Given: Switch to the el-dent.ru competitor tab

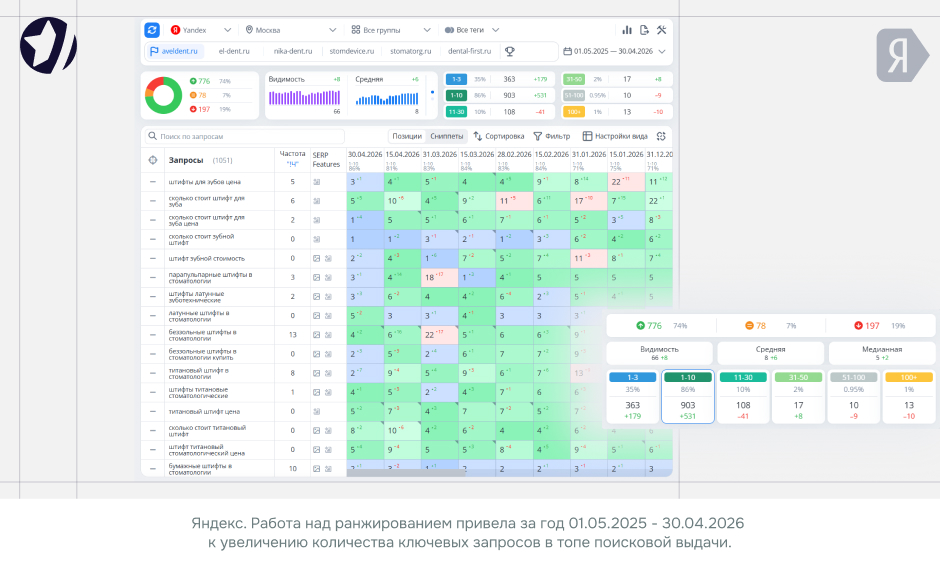Looking at the screenshot, I should pos(234,52).
